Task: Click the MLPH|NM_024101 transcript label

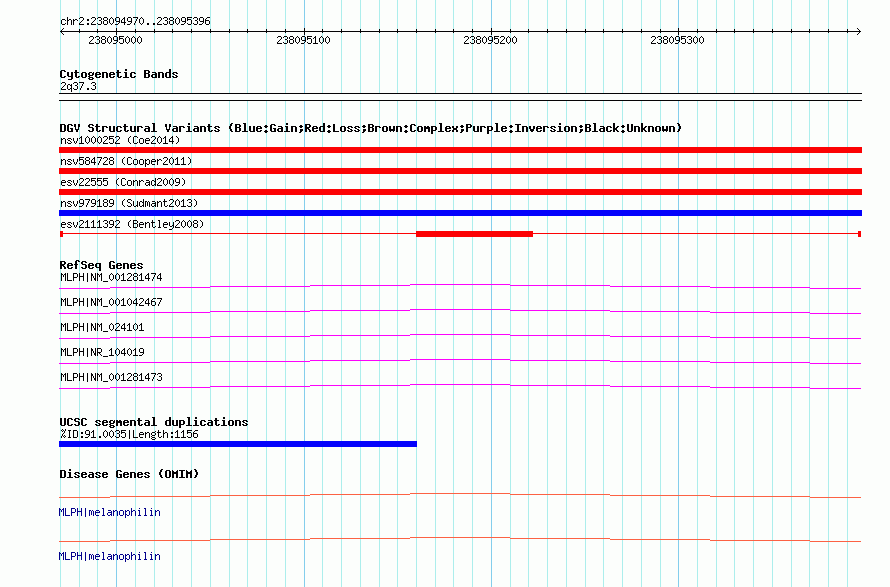Action: coord(102,328)
